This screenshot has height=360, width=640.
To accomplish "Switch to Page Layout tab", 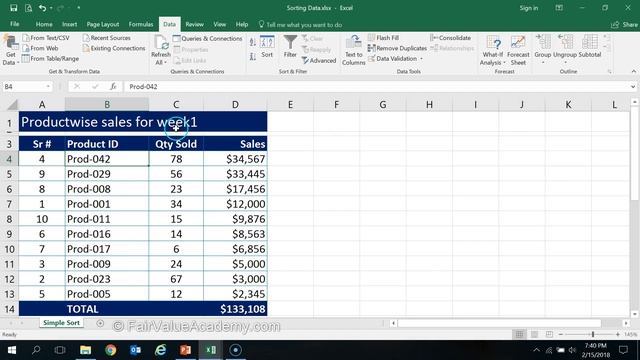I will (x=102, y=24).
